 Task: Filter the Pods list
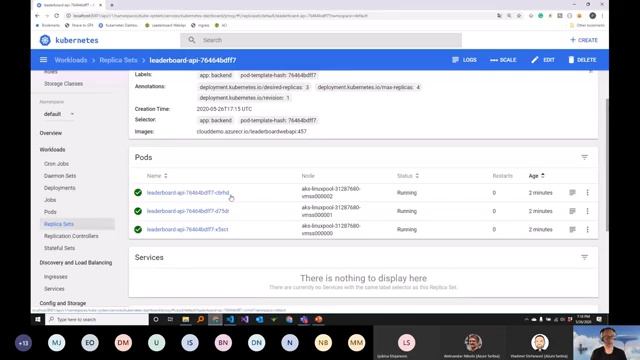(584, 157)
